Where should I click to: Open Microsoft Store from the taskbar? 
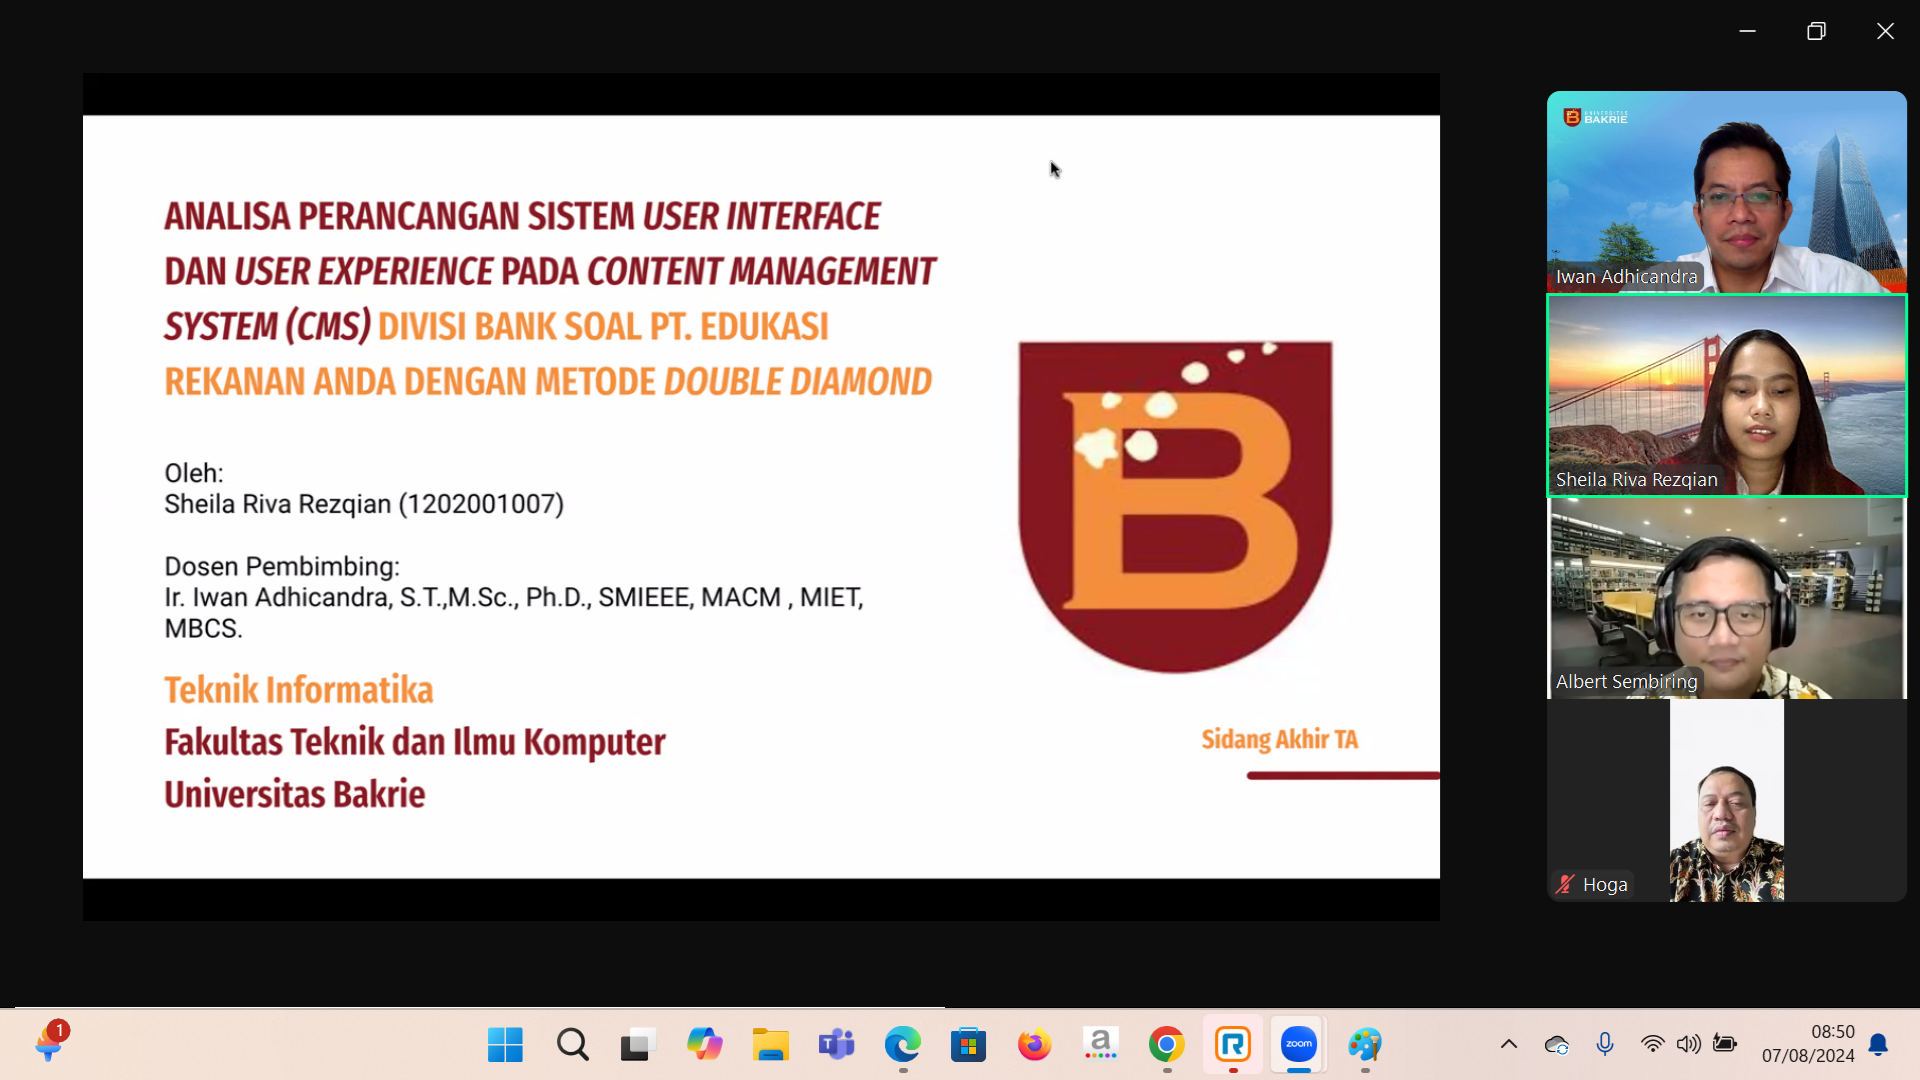[x=968, y=1045]
